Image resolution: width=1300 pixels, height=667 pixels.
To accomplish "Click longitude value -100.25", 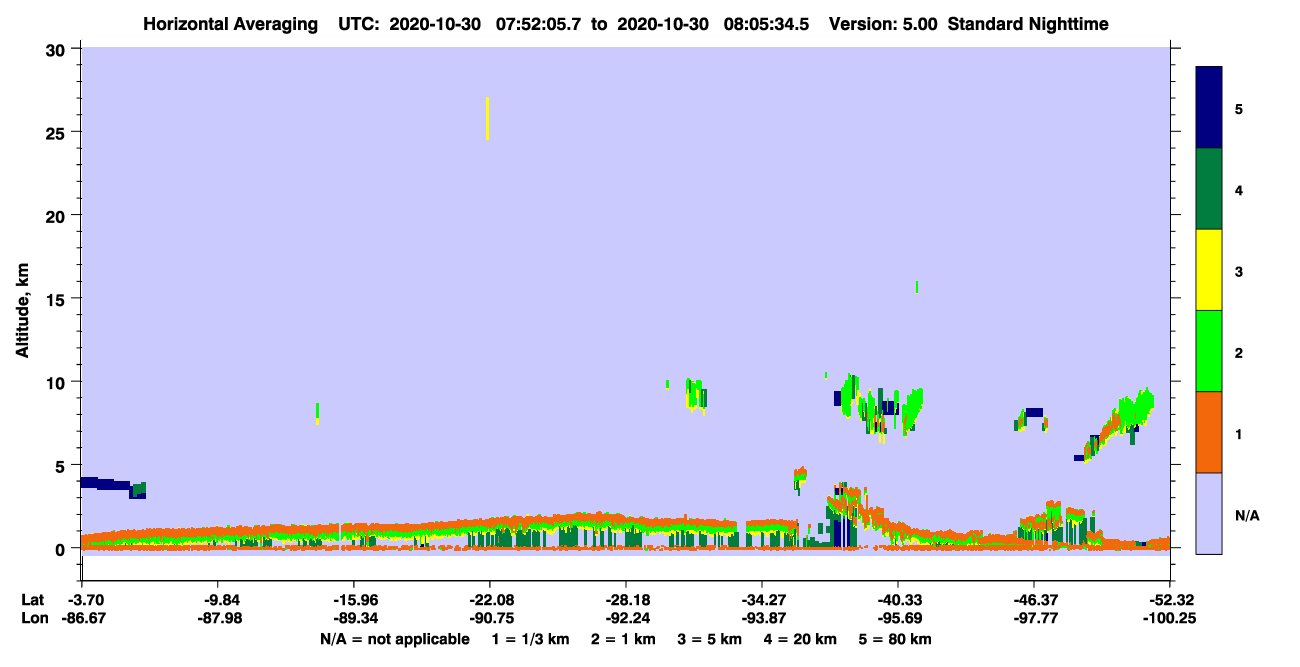I will [x=1170, y=618].
